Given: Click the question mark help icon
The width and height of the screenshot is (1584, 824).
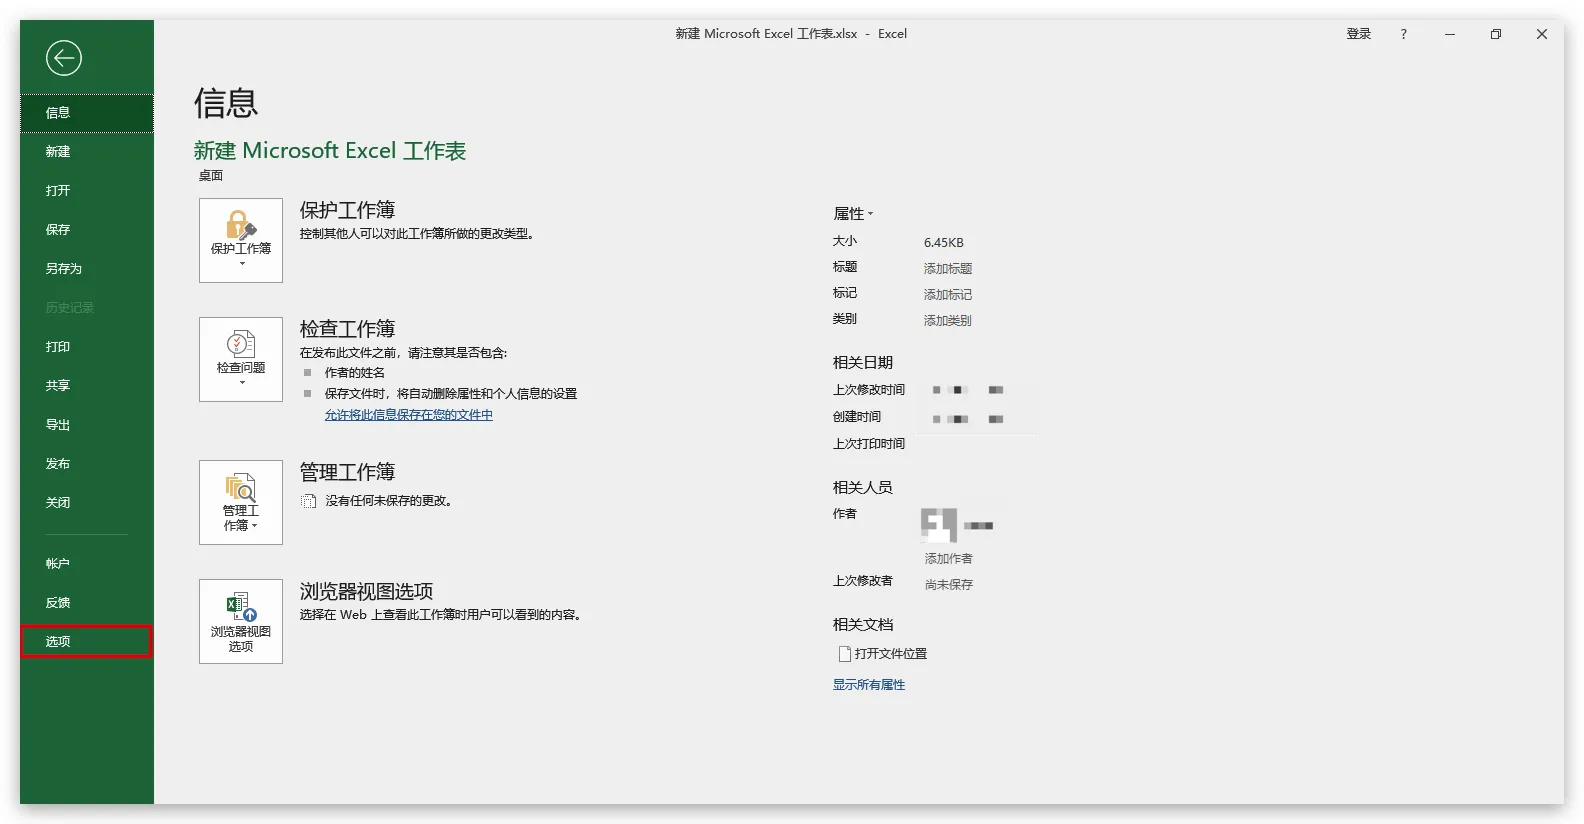Looking at the screenshot, I should 1403,34.
